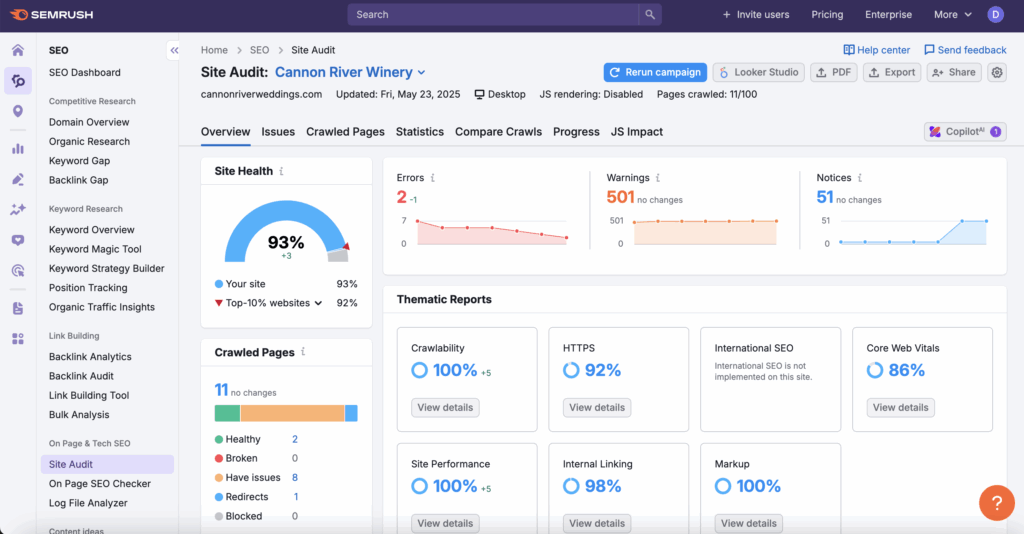Switch to the Overview tab
Viewport: 1024px width, 534px height.
point(225,132)
